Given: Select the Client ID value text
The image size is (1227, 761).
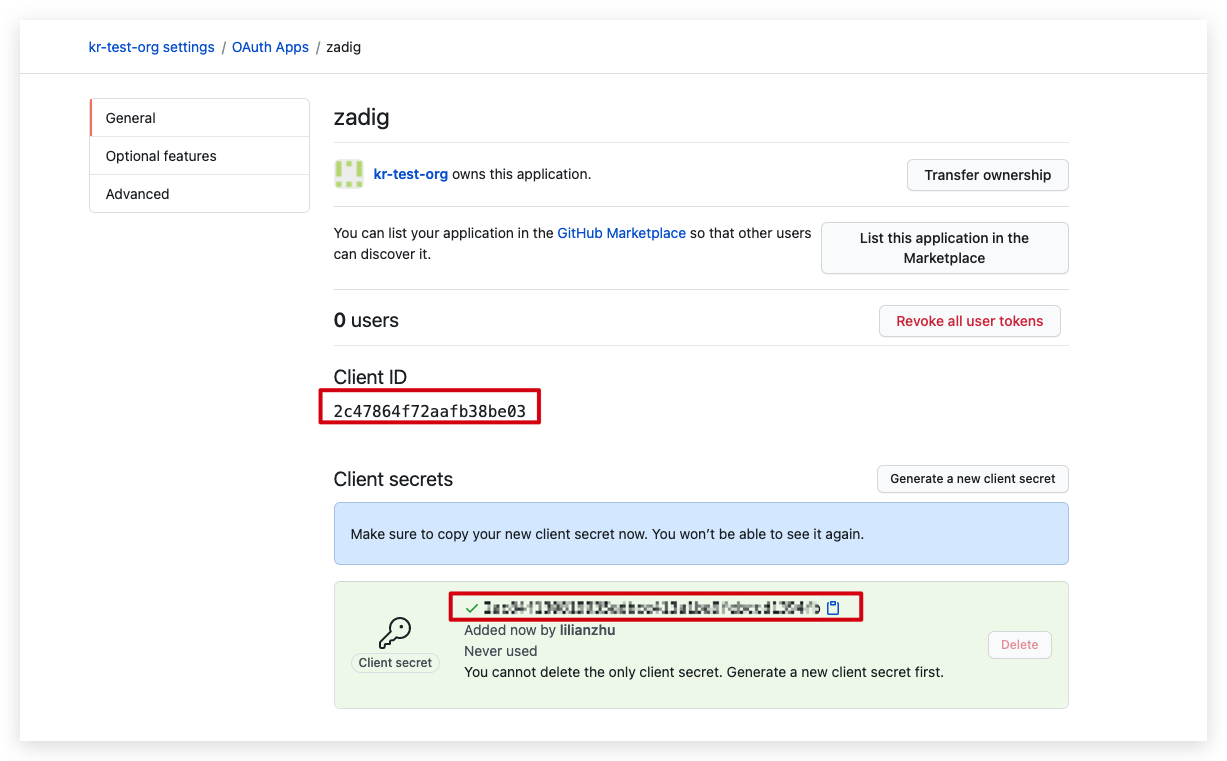Looking at the screenshot, I should (x=429, y=406).
